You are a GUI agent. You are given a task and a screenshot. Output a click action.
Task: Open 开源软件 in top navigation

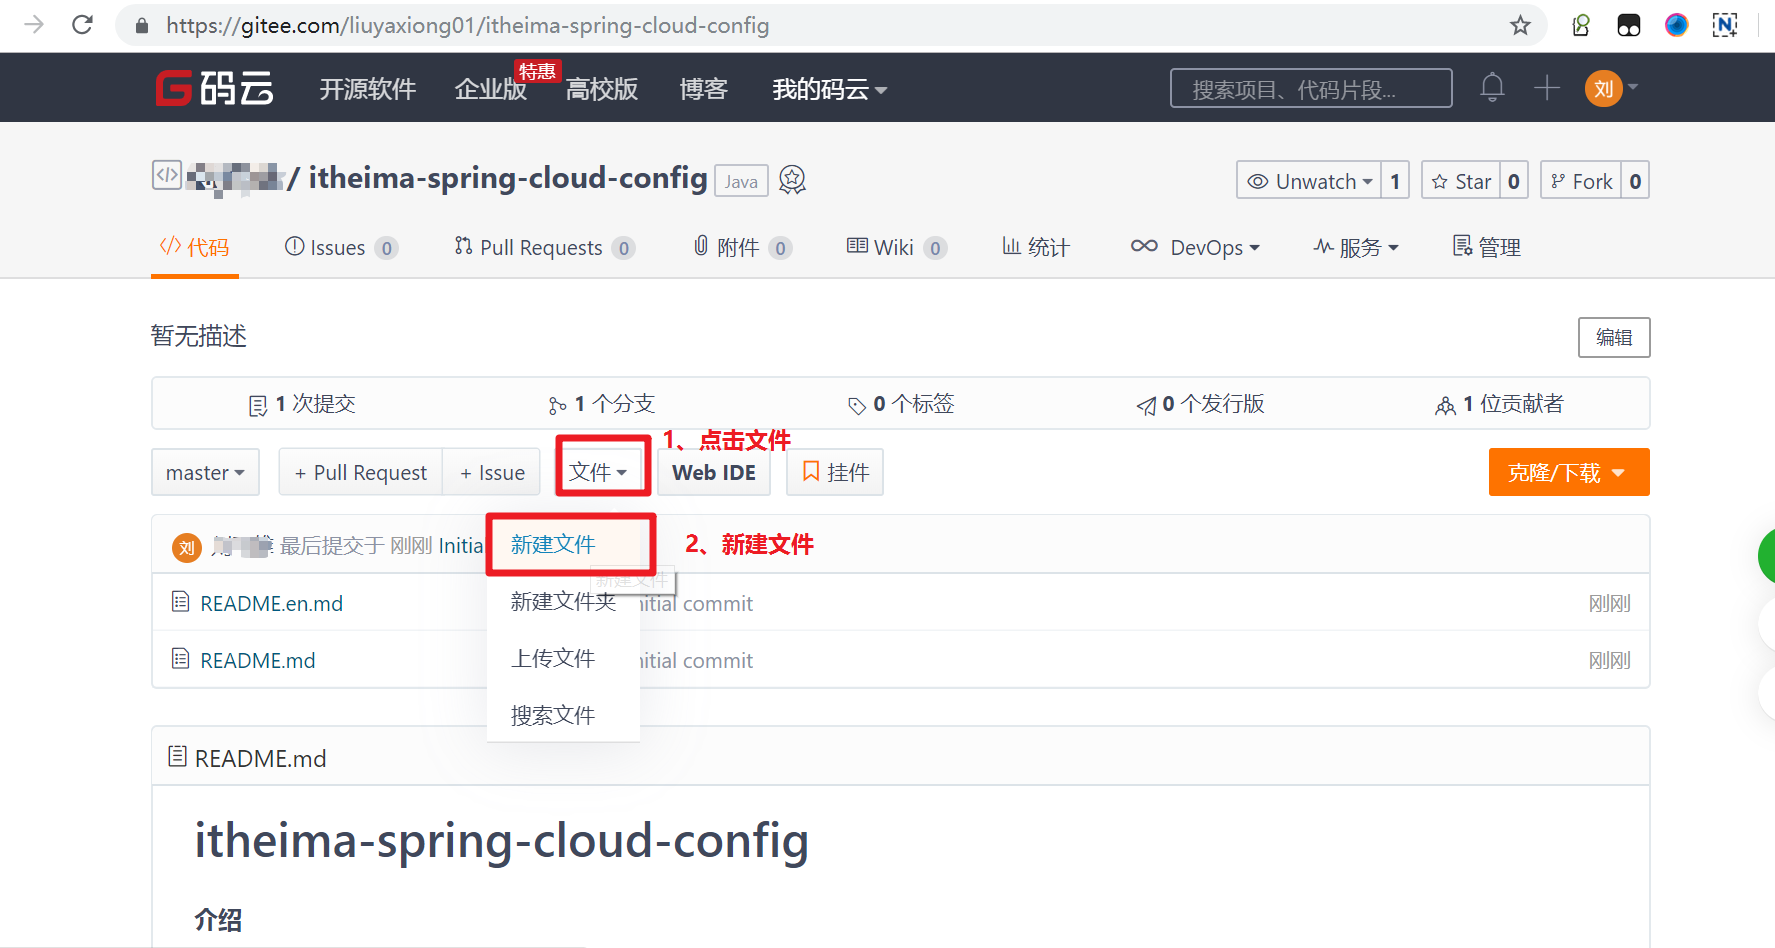(368, 90)
